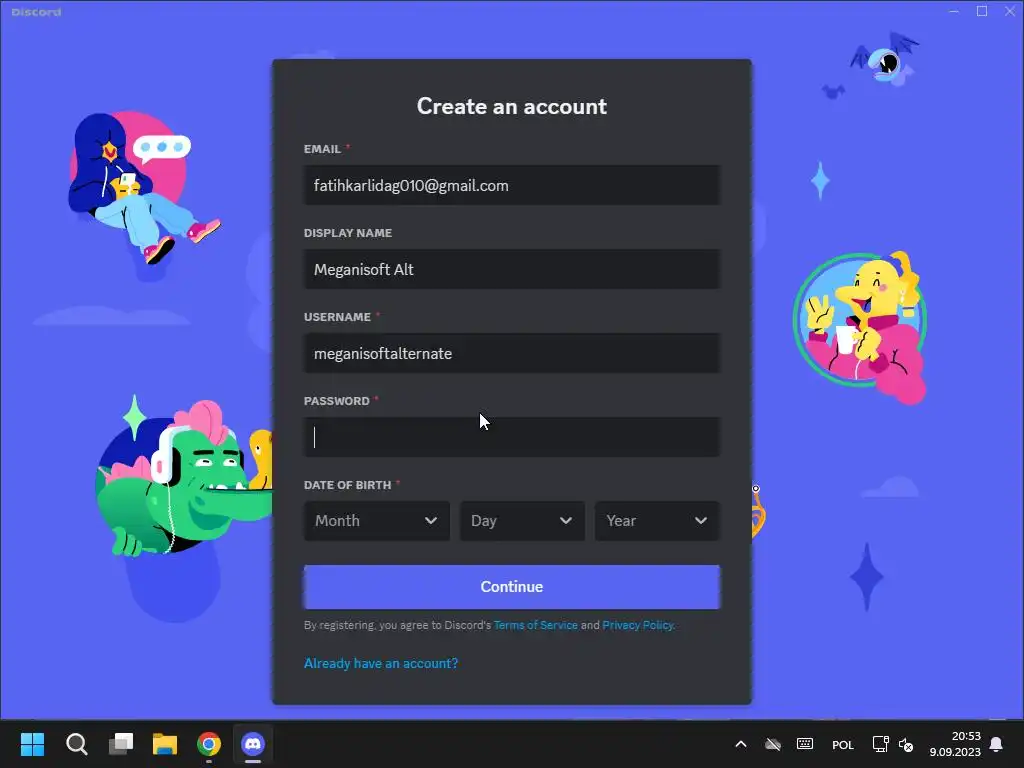Open File Explorer from taskbar
This screenshot has height=768, width=1024.
click(165, 744)
